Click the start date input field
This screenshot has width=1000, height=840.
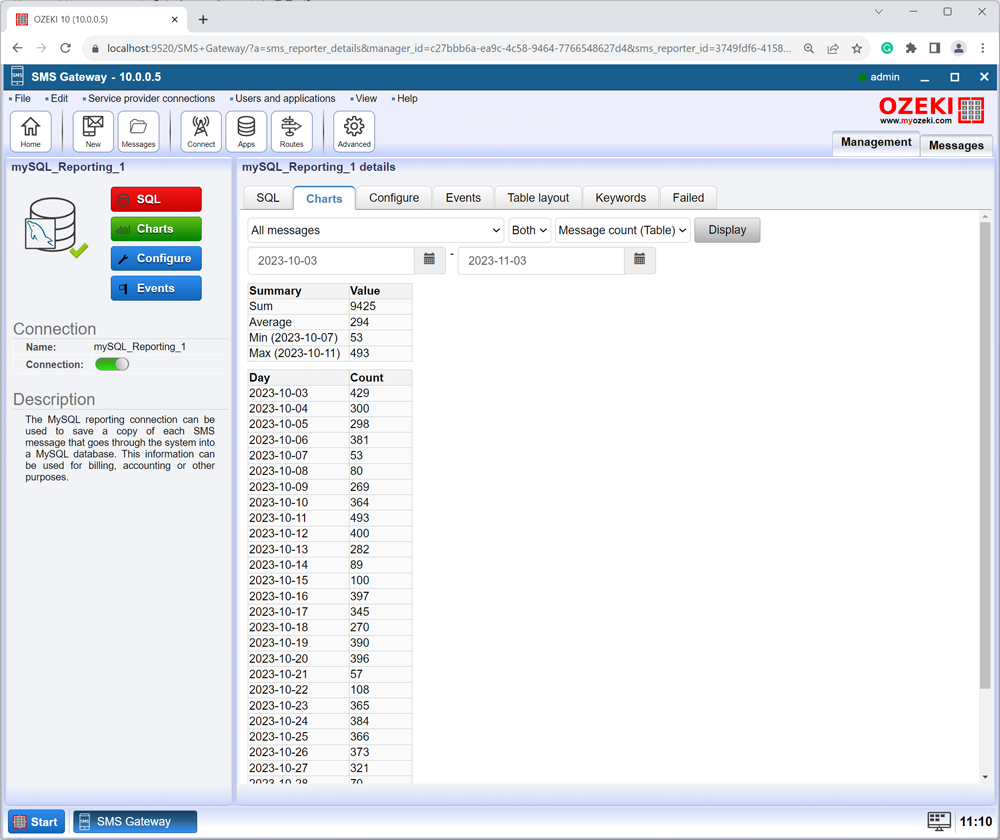[x=331, y=260]
